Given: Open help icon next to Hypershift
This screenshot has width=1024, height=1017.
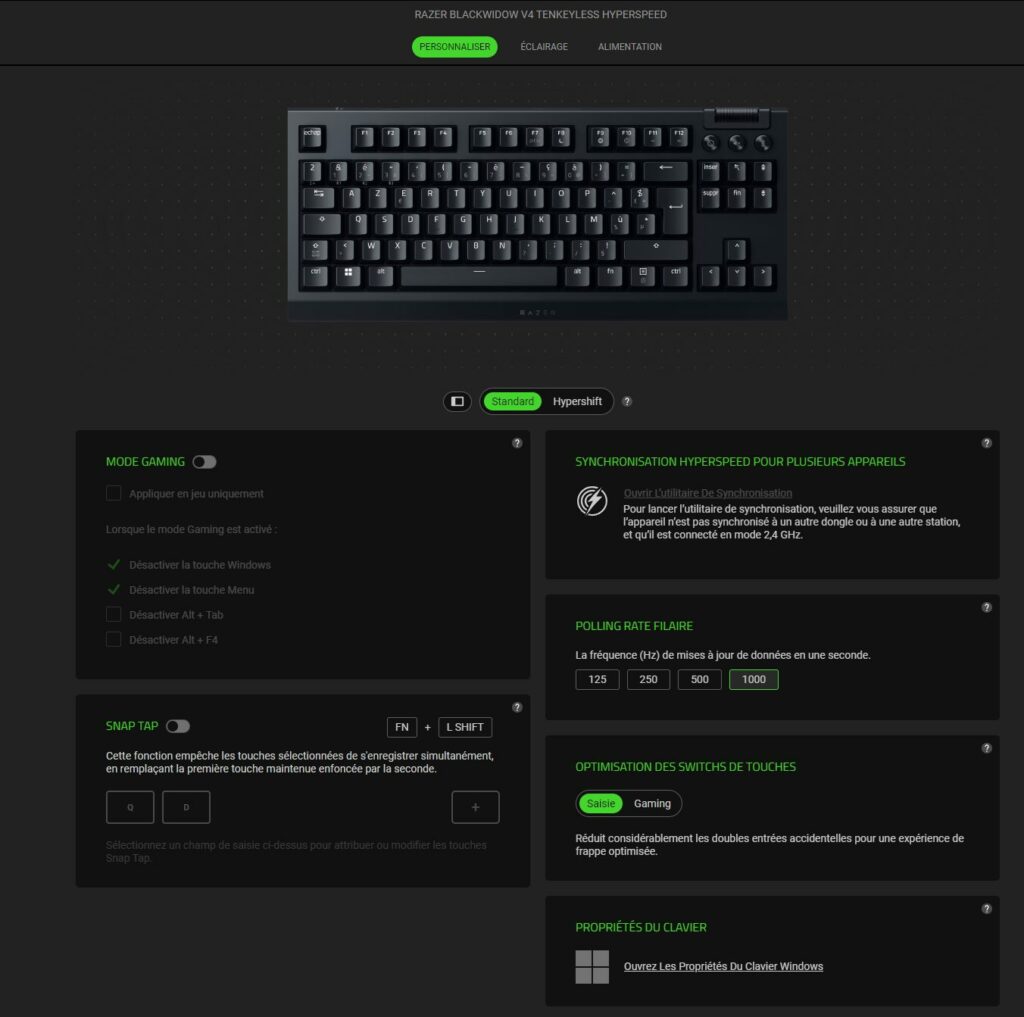Looking at the screenshot, I should point(627,401).
